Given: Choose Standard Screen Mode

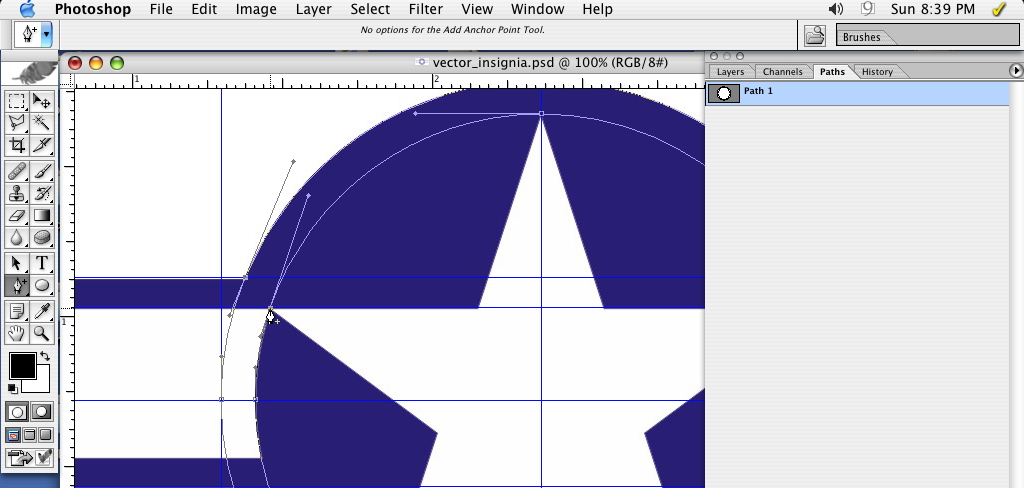Looking at the screenshot, I should click(13, 435).
